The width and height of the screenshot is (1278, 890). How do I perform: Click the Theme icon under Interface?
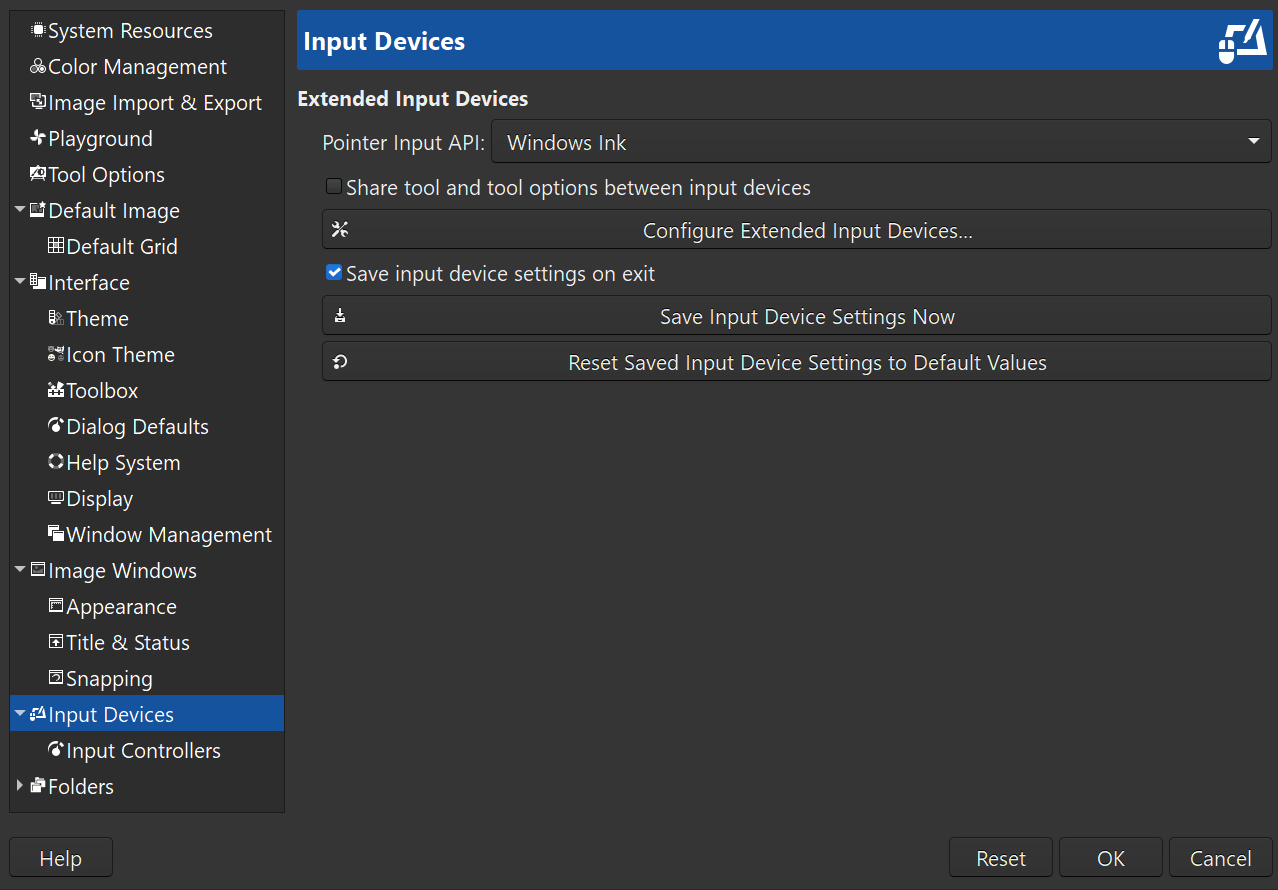(x=56, y=319)
